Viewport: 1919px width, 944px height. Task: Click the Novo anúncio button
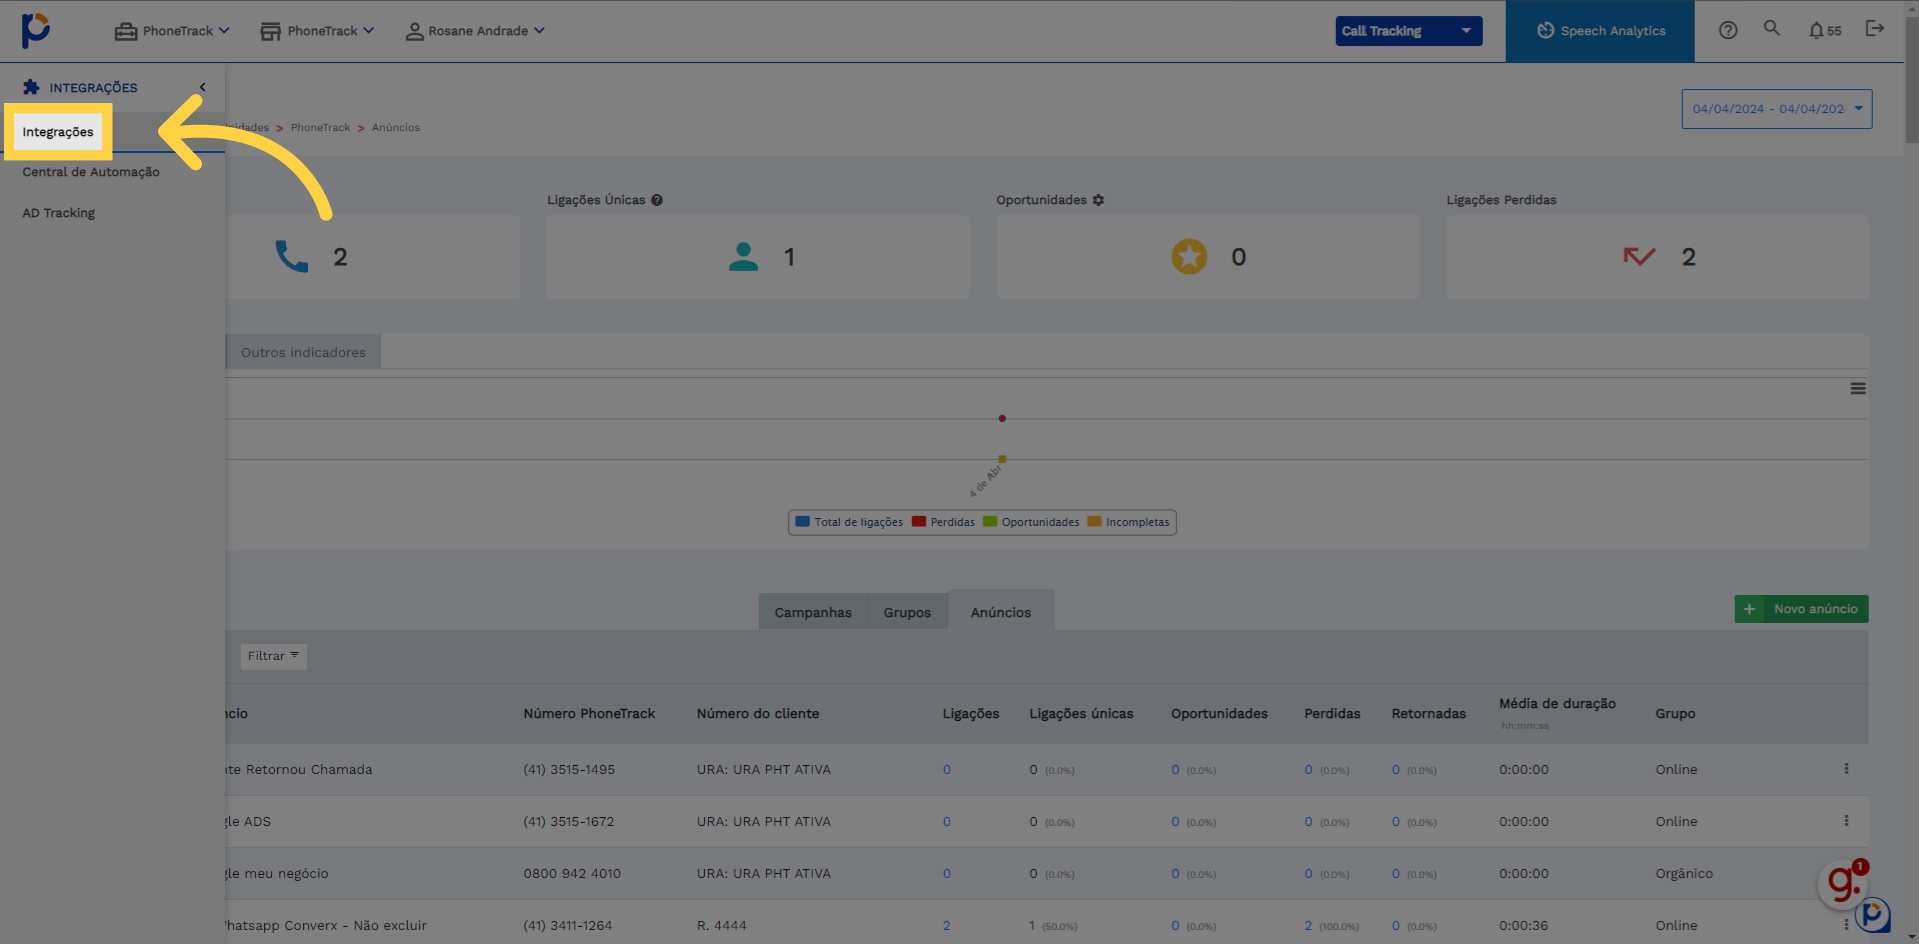point(1801,609)
